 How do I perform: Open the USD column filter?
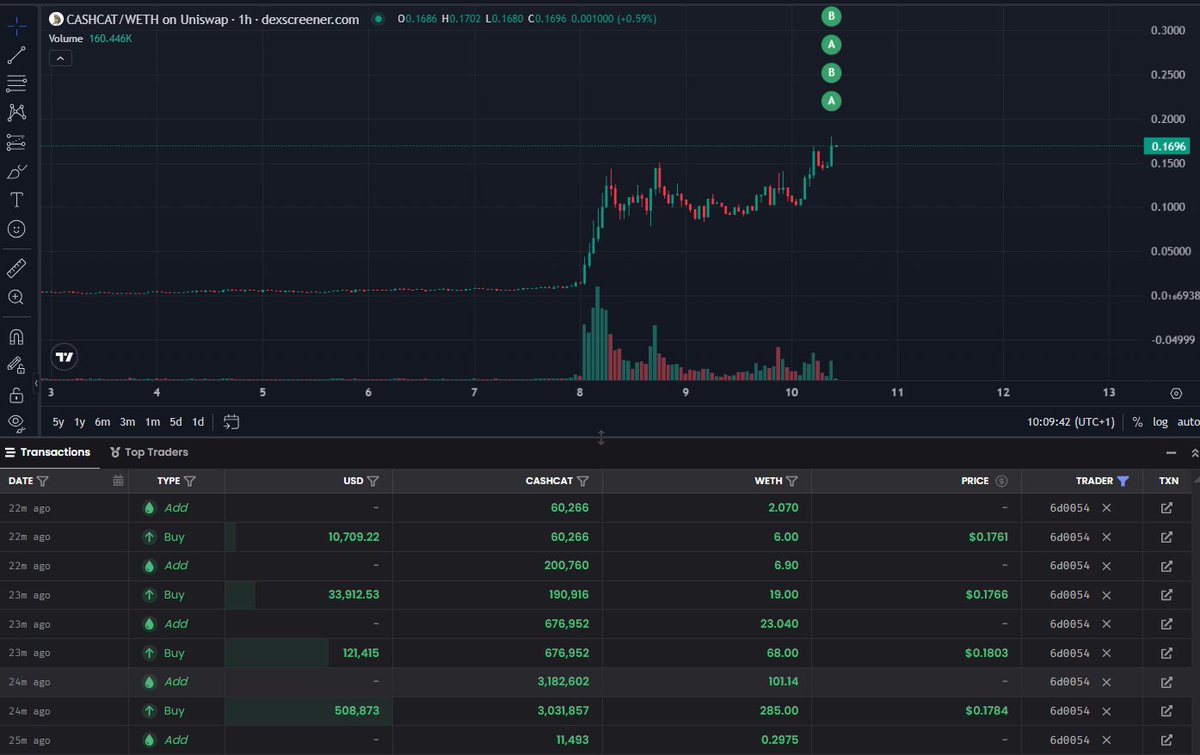pos(373,481)
